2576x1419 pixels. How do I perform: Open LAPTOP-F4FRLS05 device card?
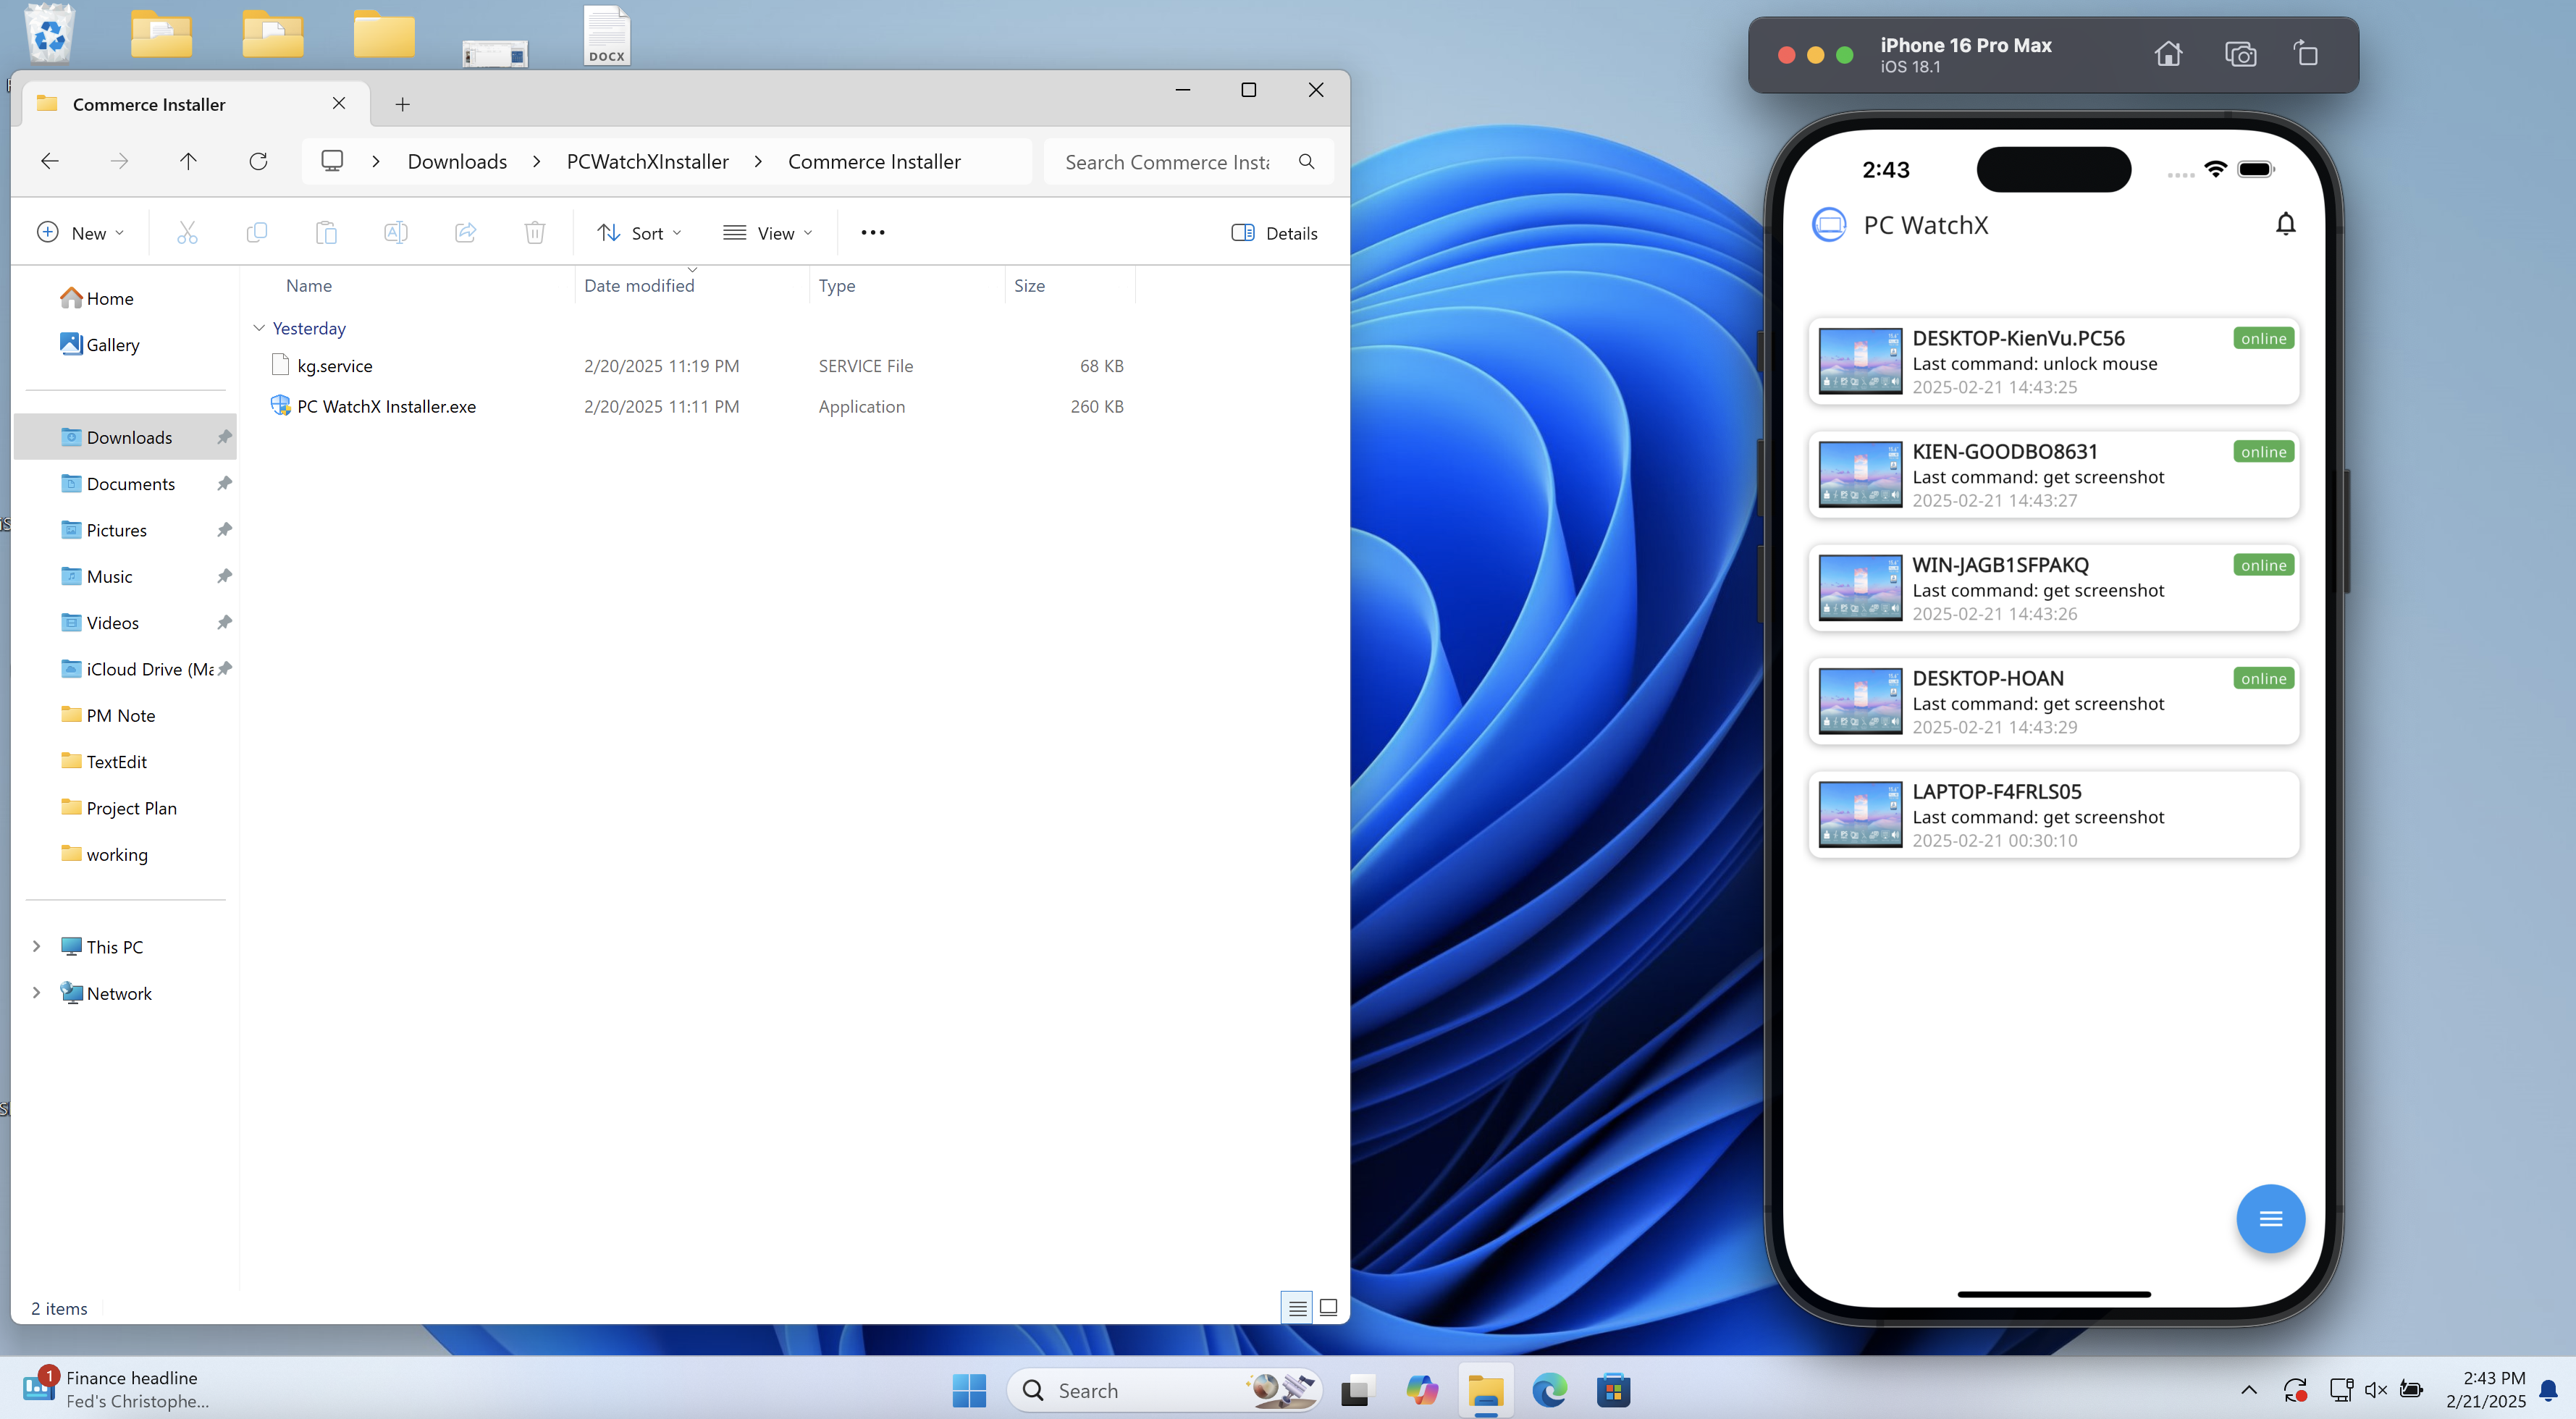pos(2053,814)
